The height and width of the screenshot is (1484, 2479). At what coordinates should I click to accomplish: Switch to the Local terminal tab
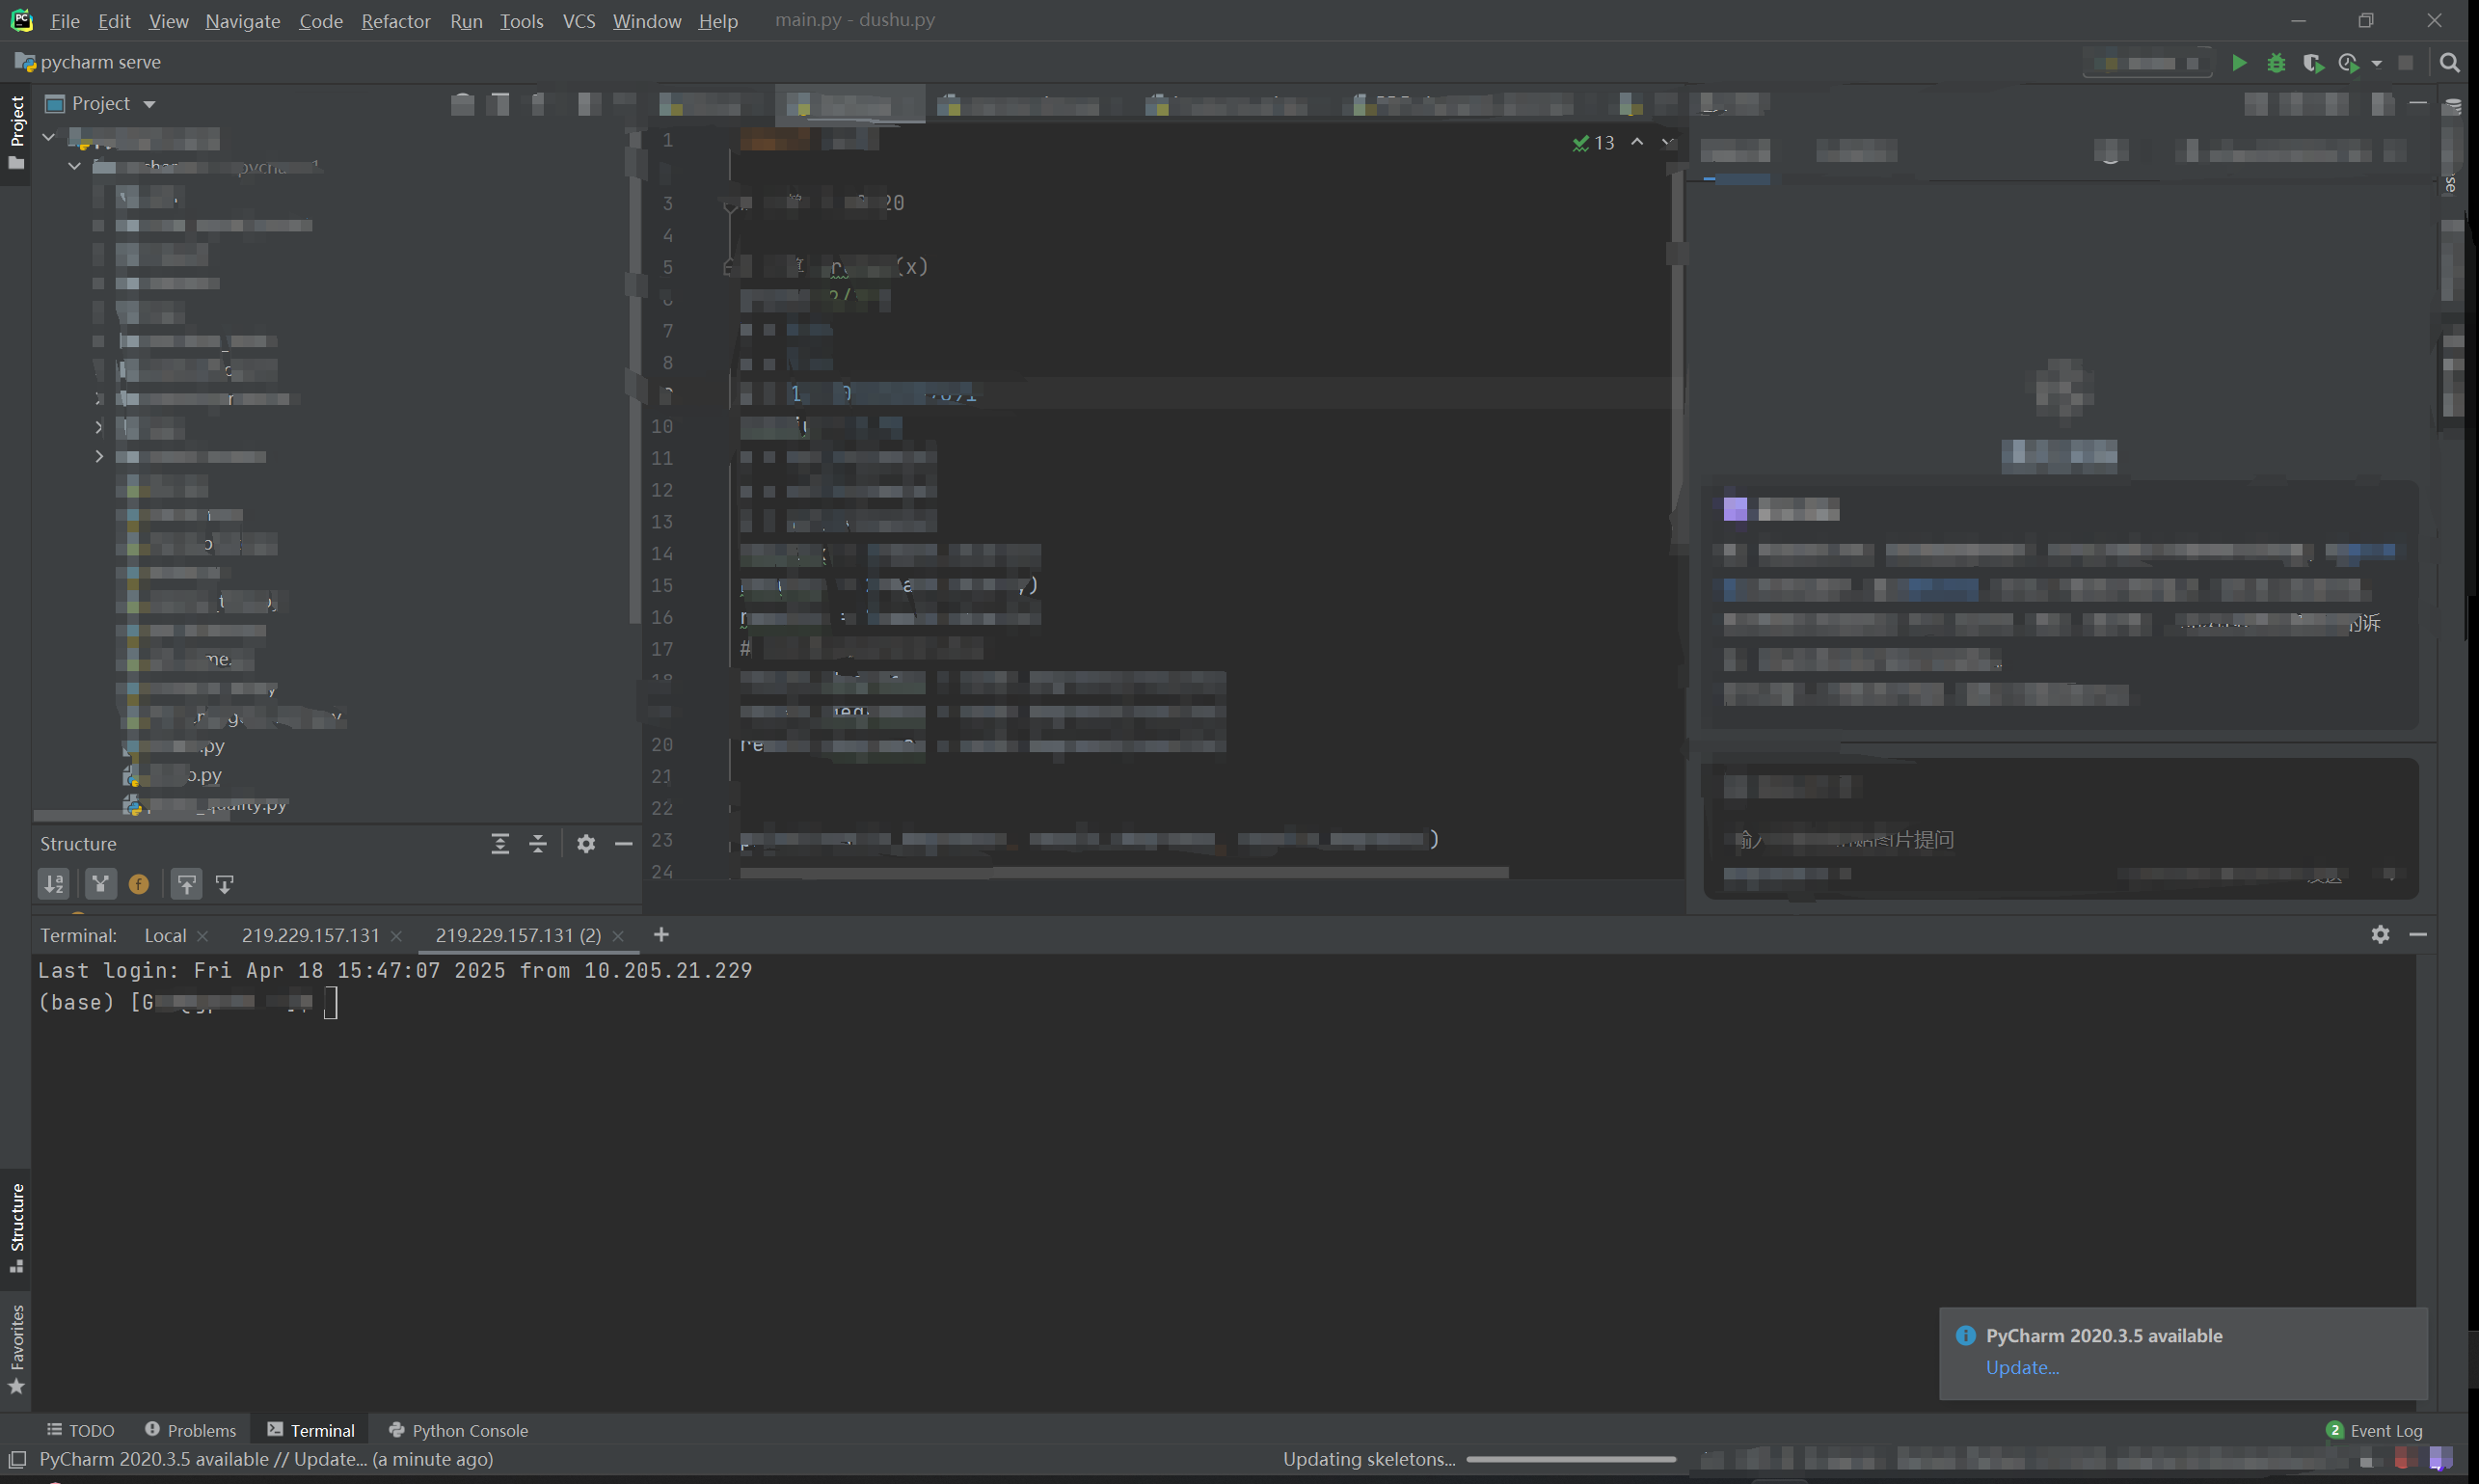point(165,935)
